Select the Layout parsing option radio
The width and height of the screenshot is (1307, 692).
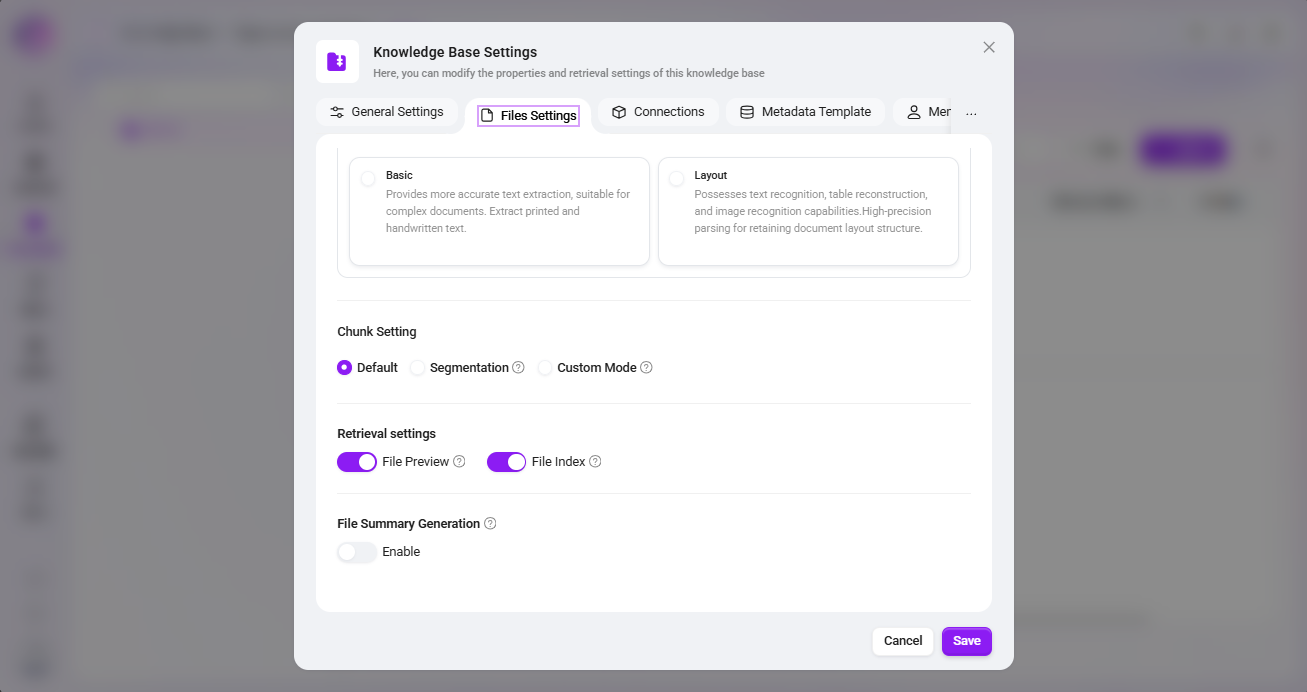(677, 179)
